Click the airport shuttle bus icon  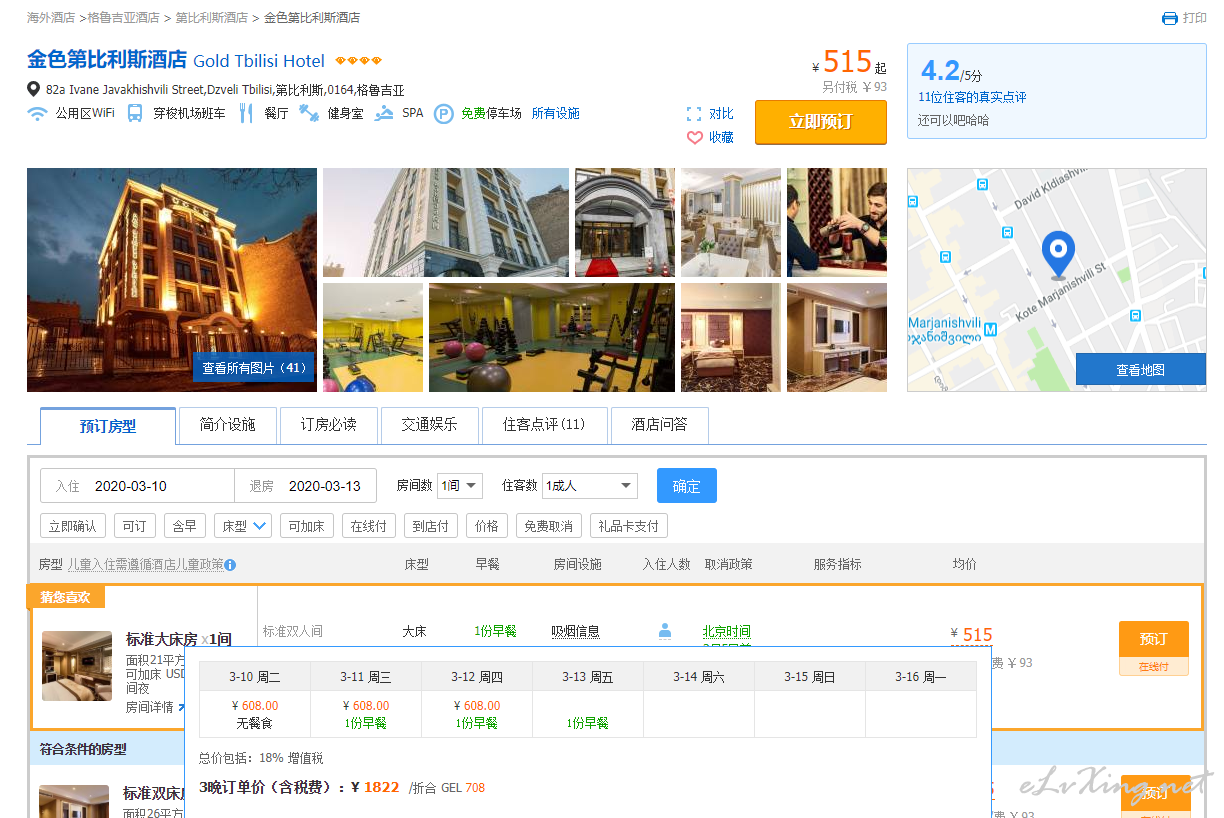[x=135, y=113]
